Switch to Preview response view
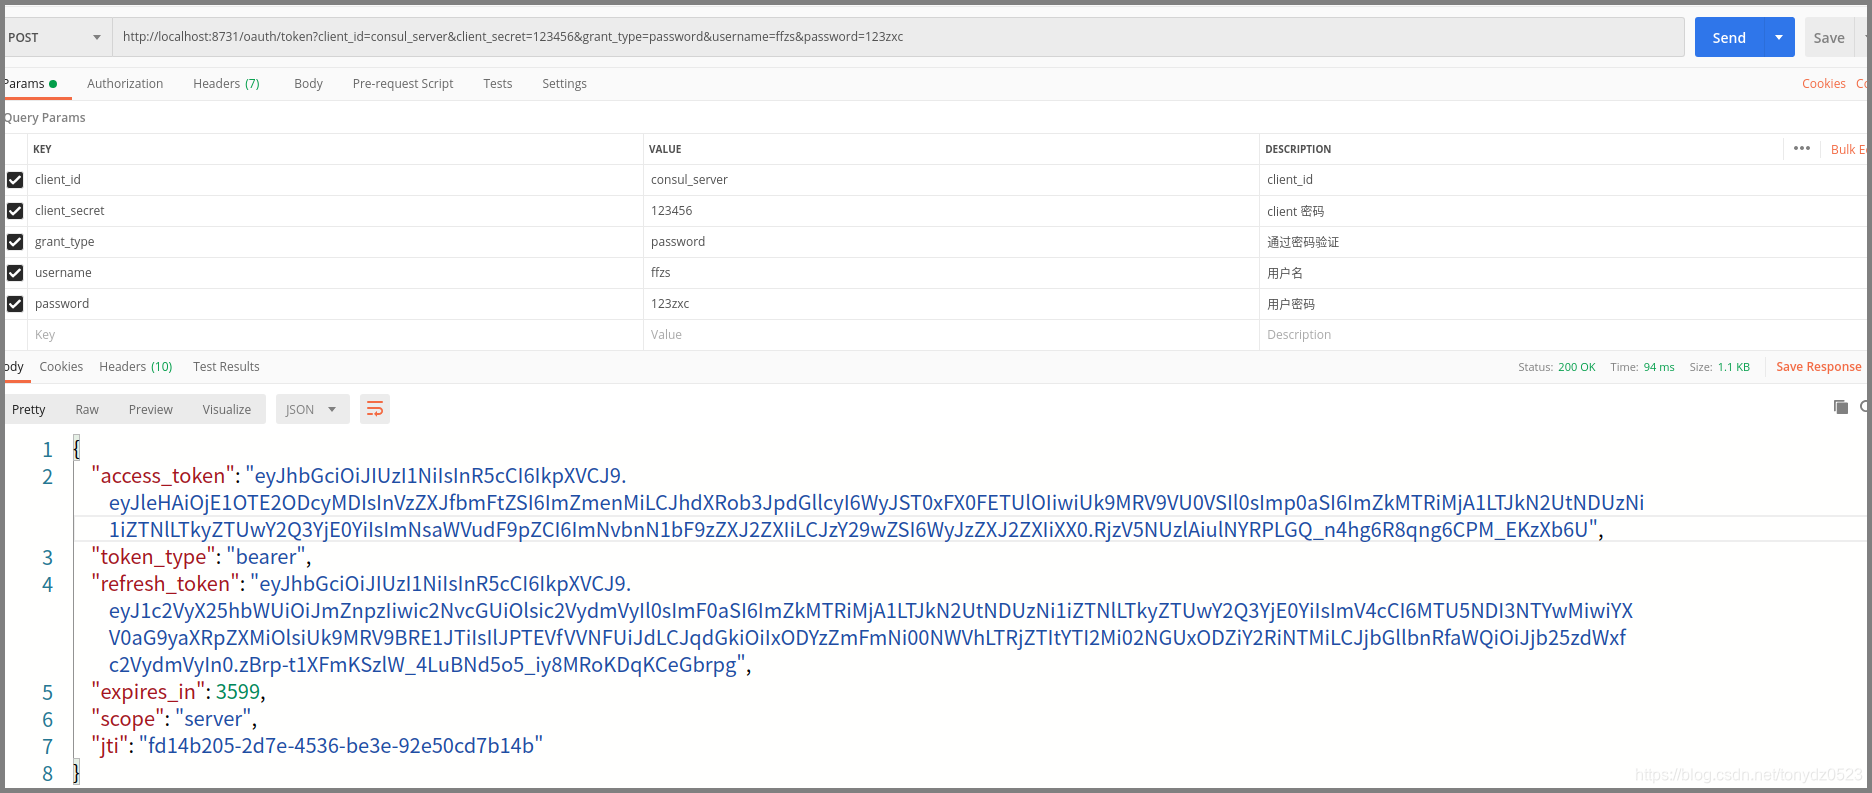Viewport: 1872px width, 793px height. [151, 409]
